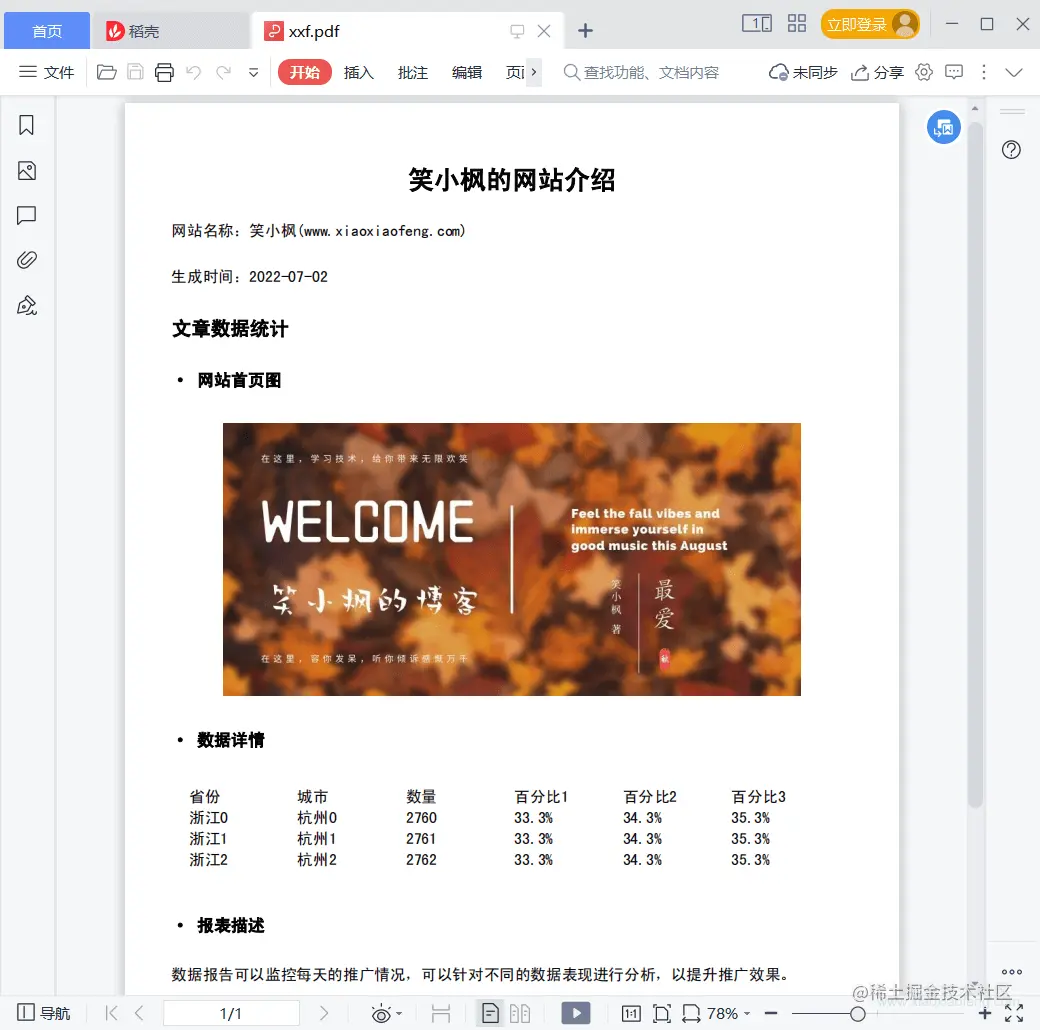Click the presentation monitor icon on xxf.pdf tab

[517, 31]
